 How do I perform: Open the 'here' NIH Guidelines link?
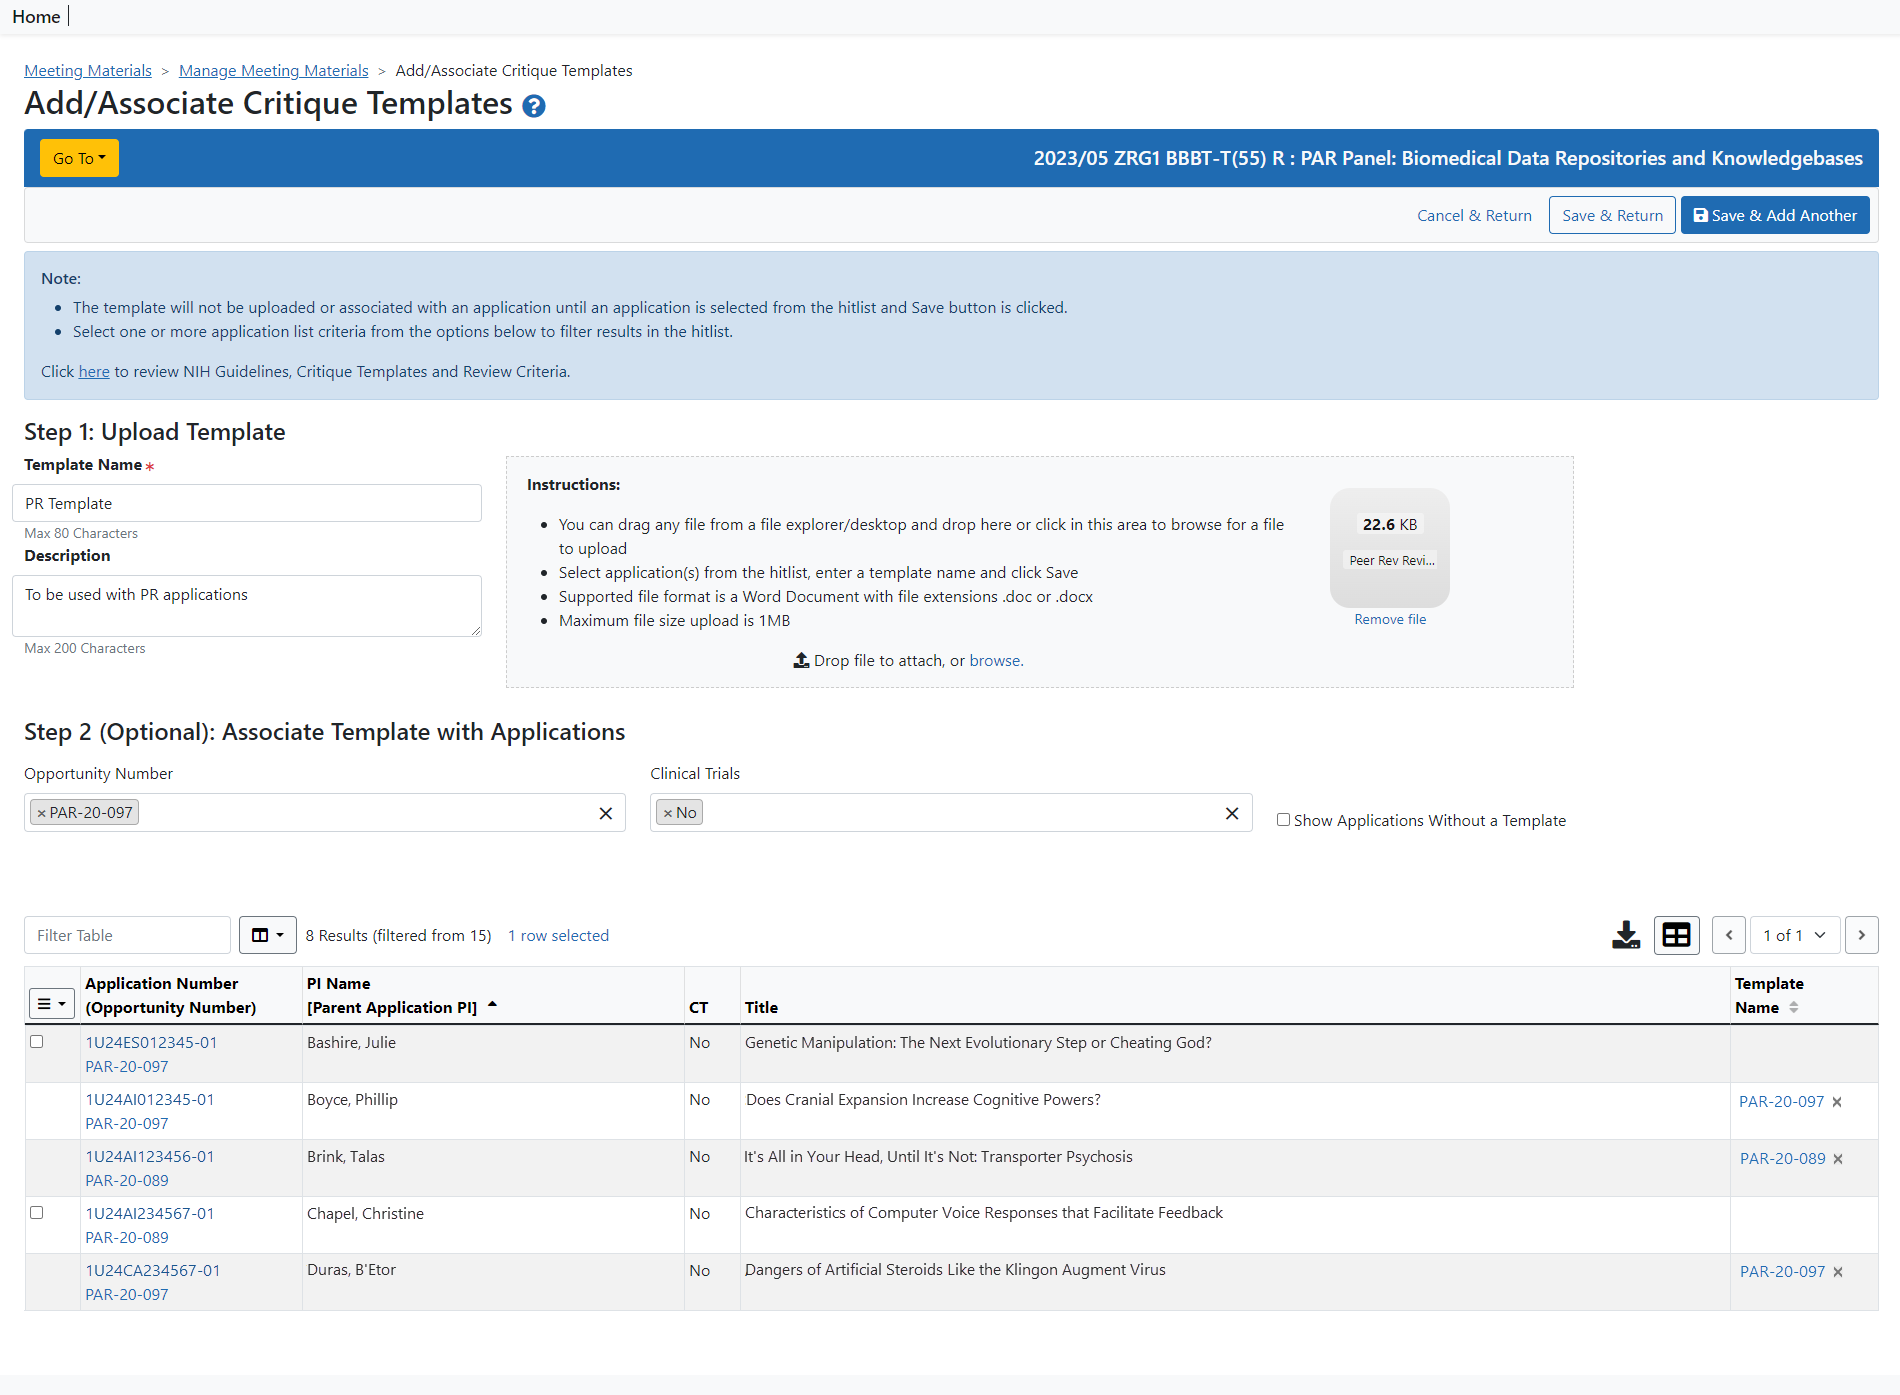point(94,372)
